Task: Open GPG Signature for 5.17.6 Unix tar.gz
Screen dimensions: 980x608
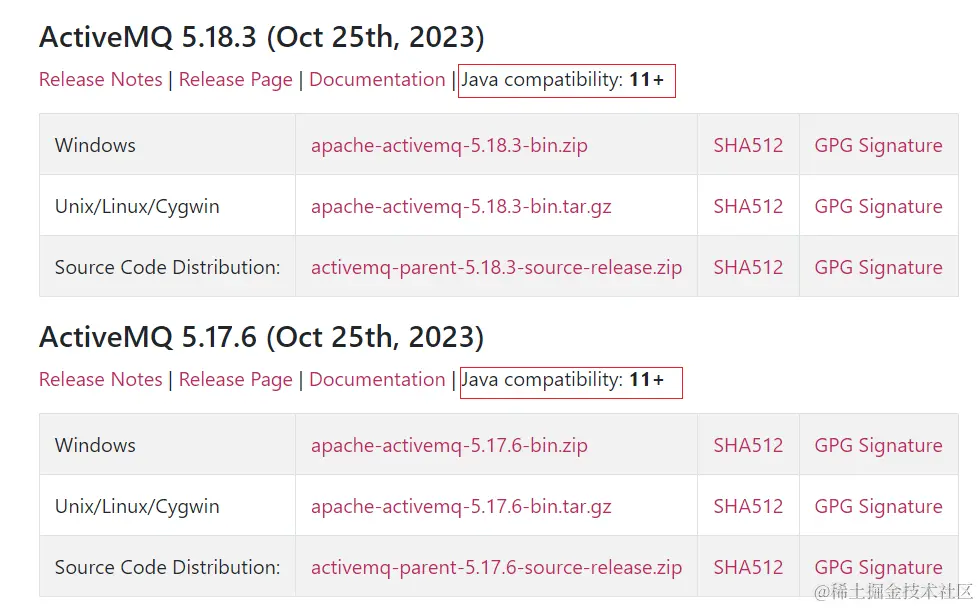Action: [x=878, y=507]
